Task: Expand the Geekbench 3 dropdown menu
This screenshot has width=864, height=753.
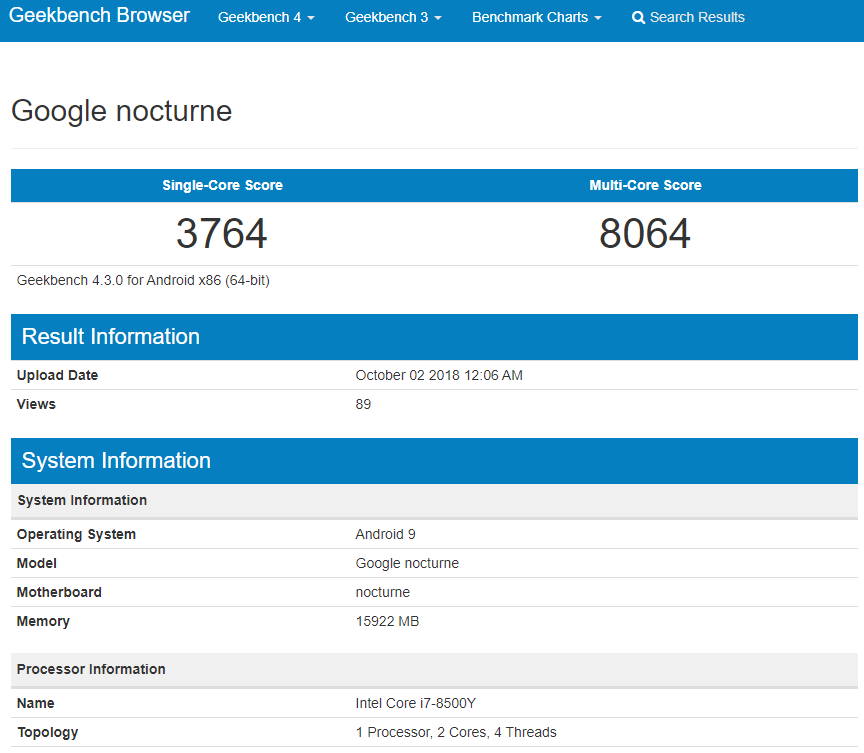Action: (x=393, y=18)
